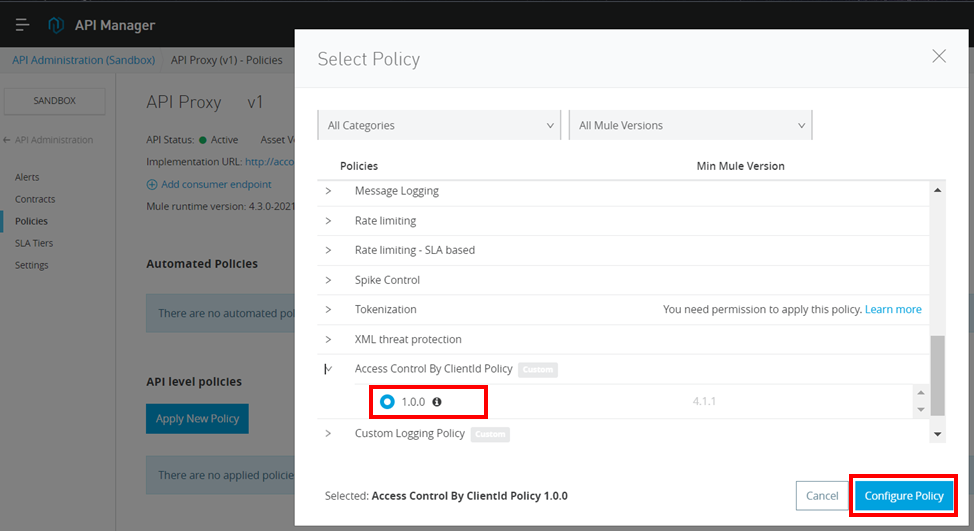The width and height of the screenshot is (974, 531).
Task: Open Alerts in the sidebar
Action: click(x=27, y=177)
